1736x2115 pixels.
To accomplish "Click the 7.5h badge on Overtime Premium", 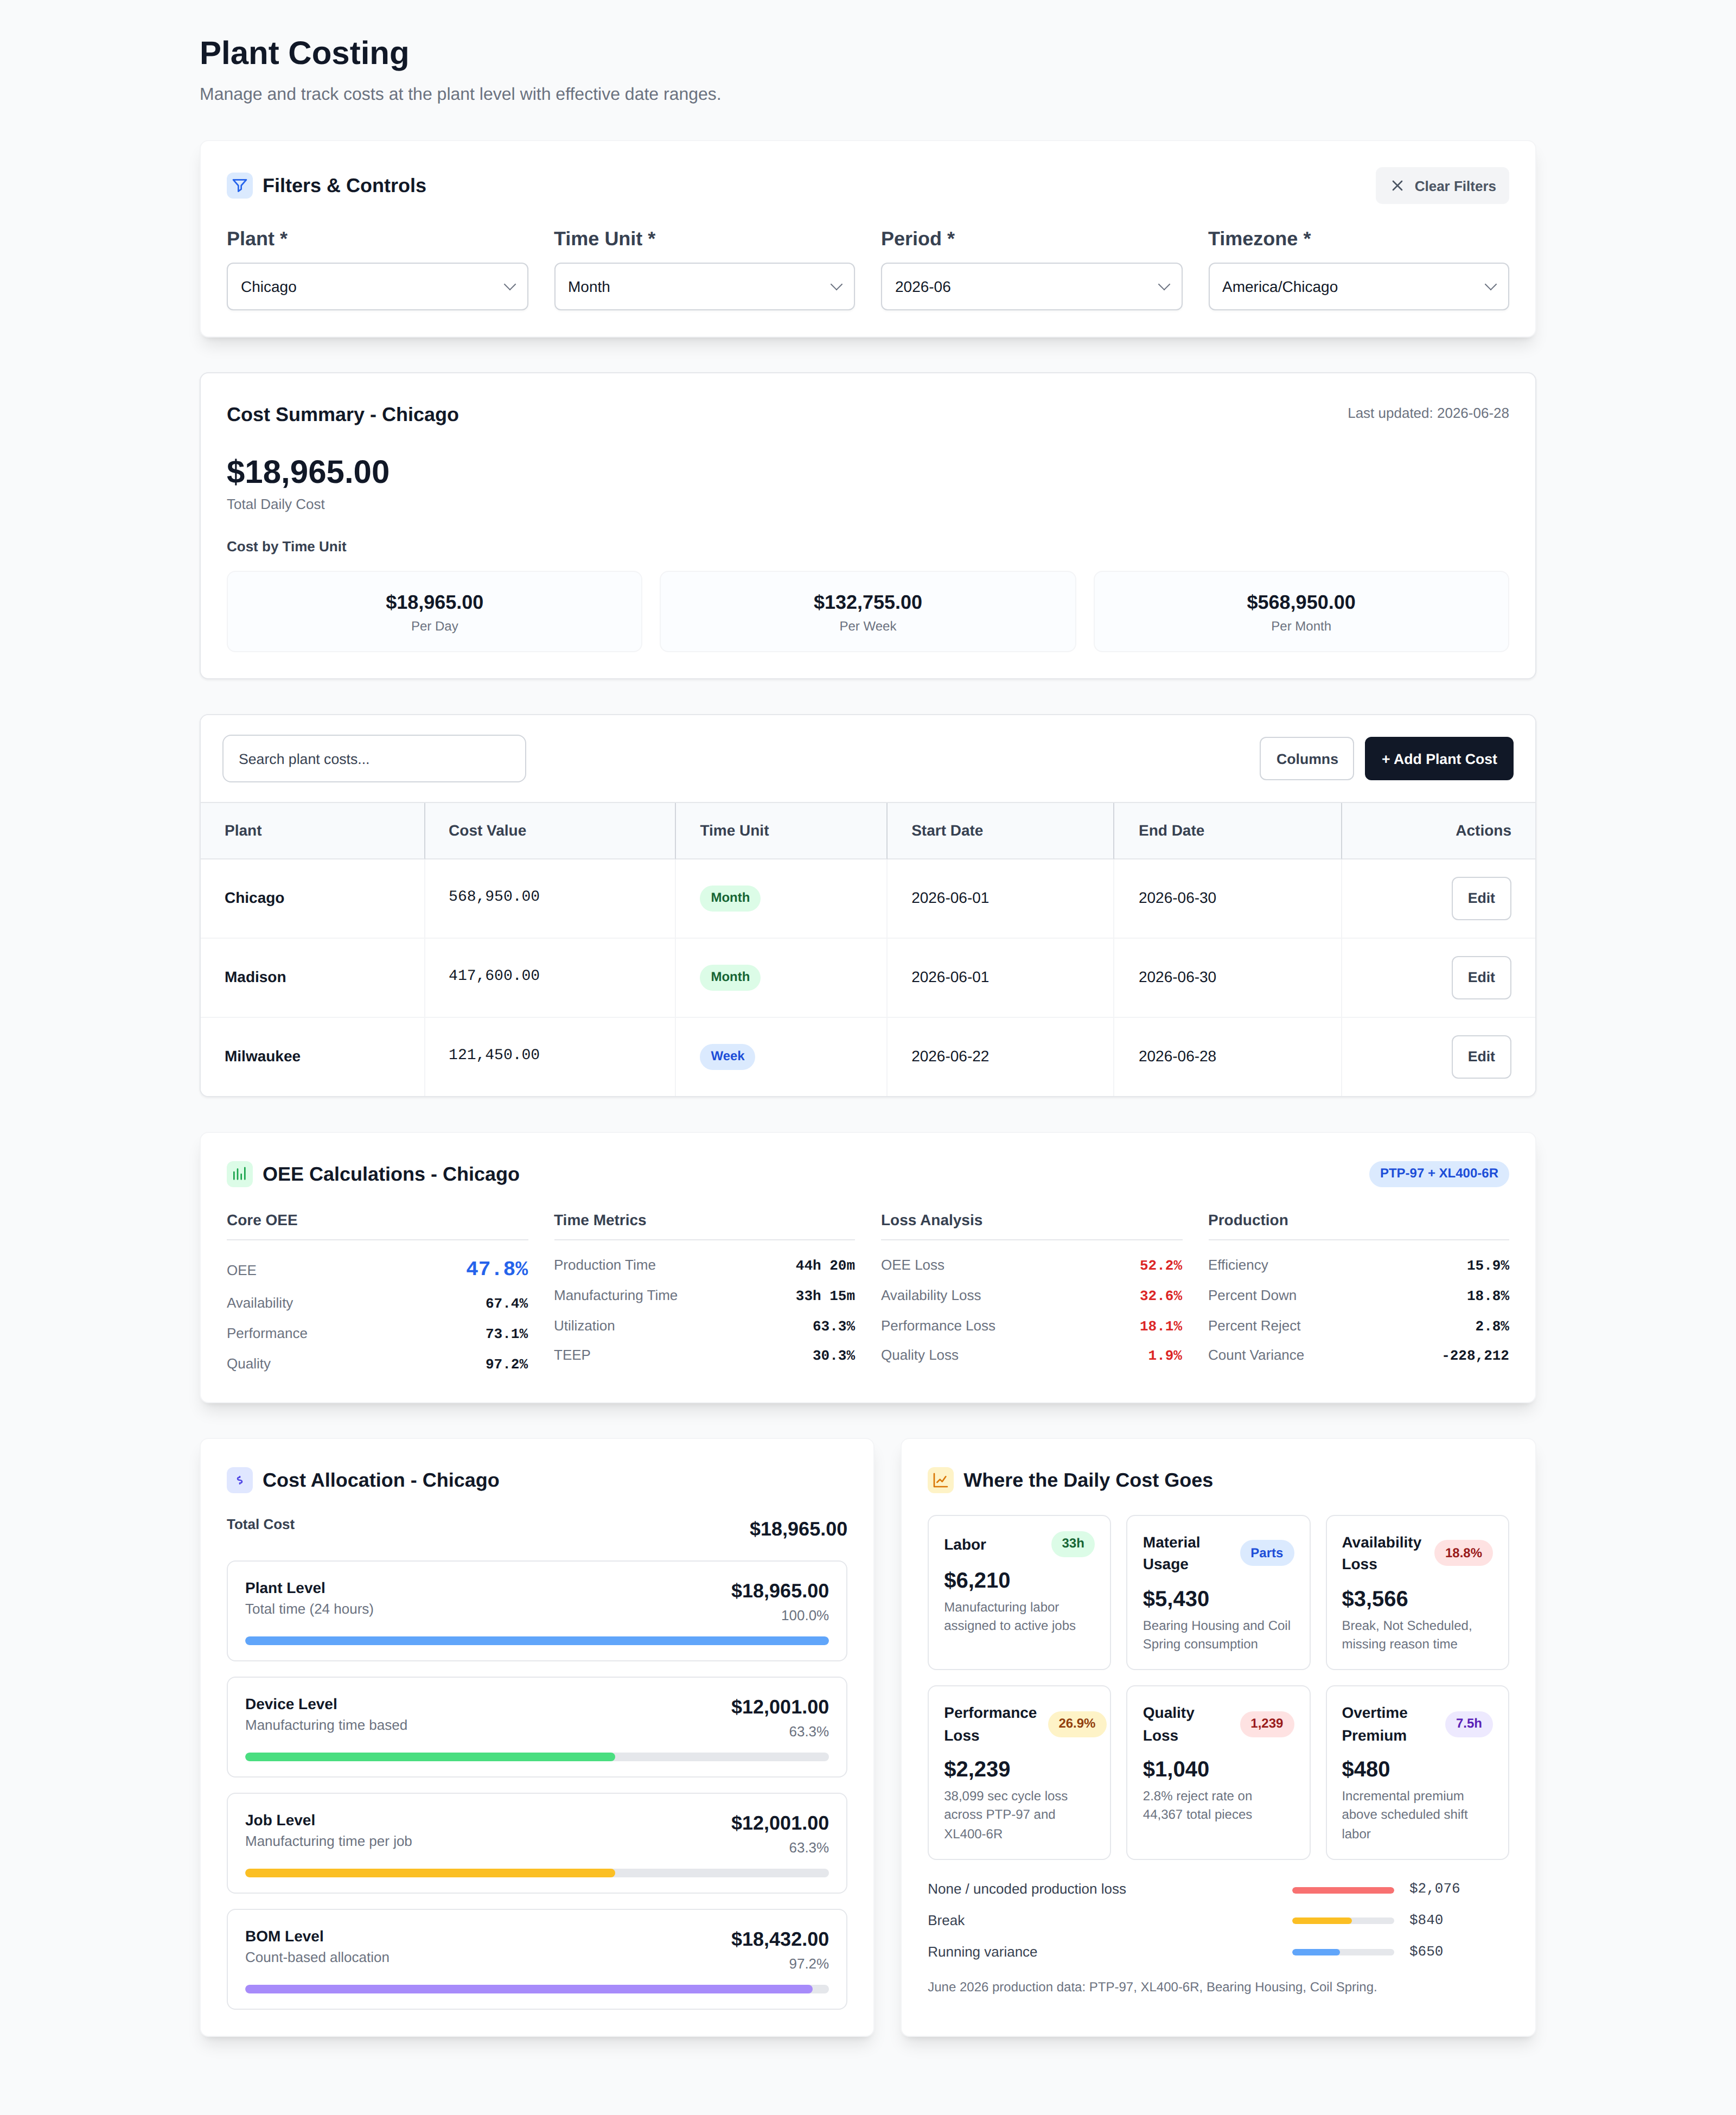I will pyautogui.click(x=1468, y=1724).
